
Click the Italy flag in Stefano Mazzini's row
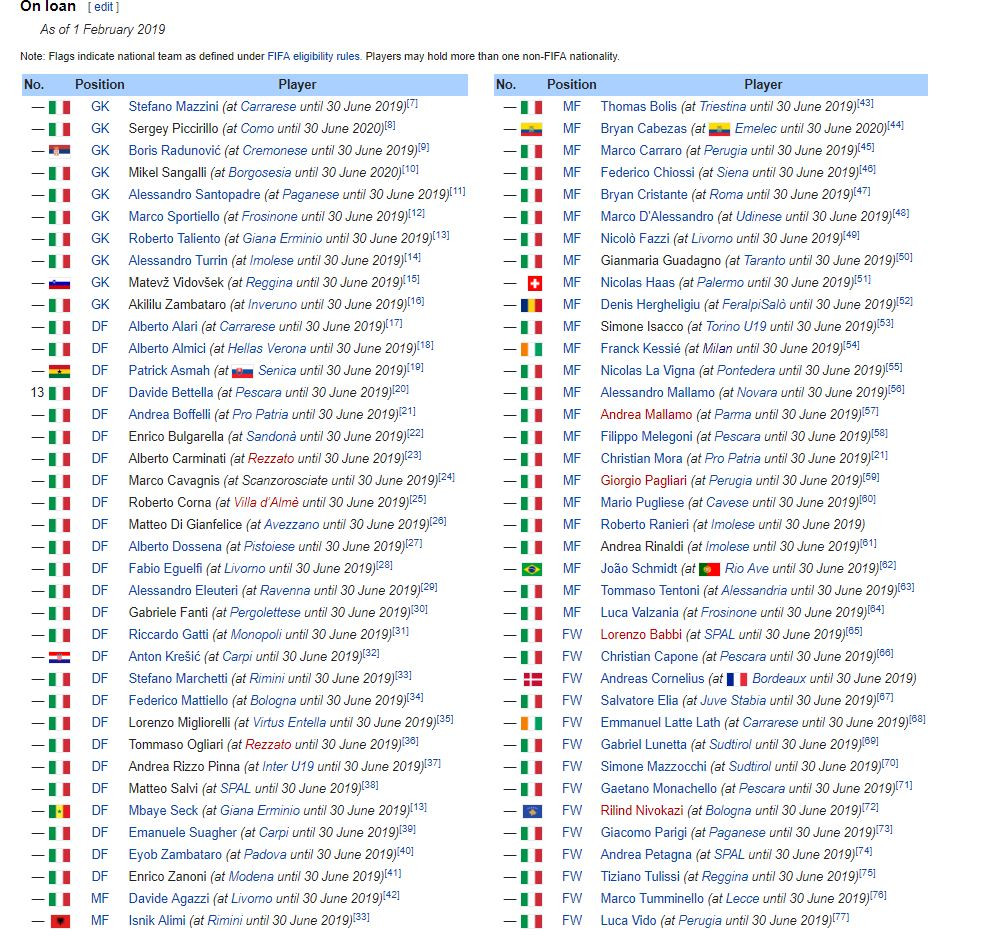tap(60, 107)
